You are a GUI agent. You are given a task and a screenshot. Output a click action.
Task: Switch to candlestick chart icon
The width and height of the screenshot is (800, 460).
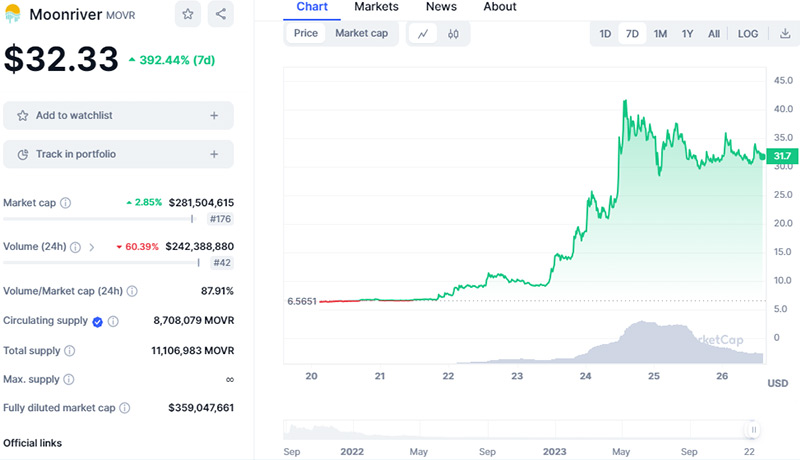point(453,34)
